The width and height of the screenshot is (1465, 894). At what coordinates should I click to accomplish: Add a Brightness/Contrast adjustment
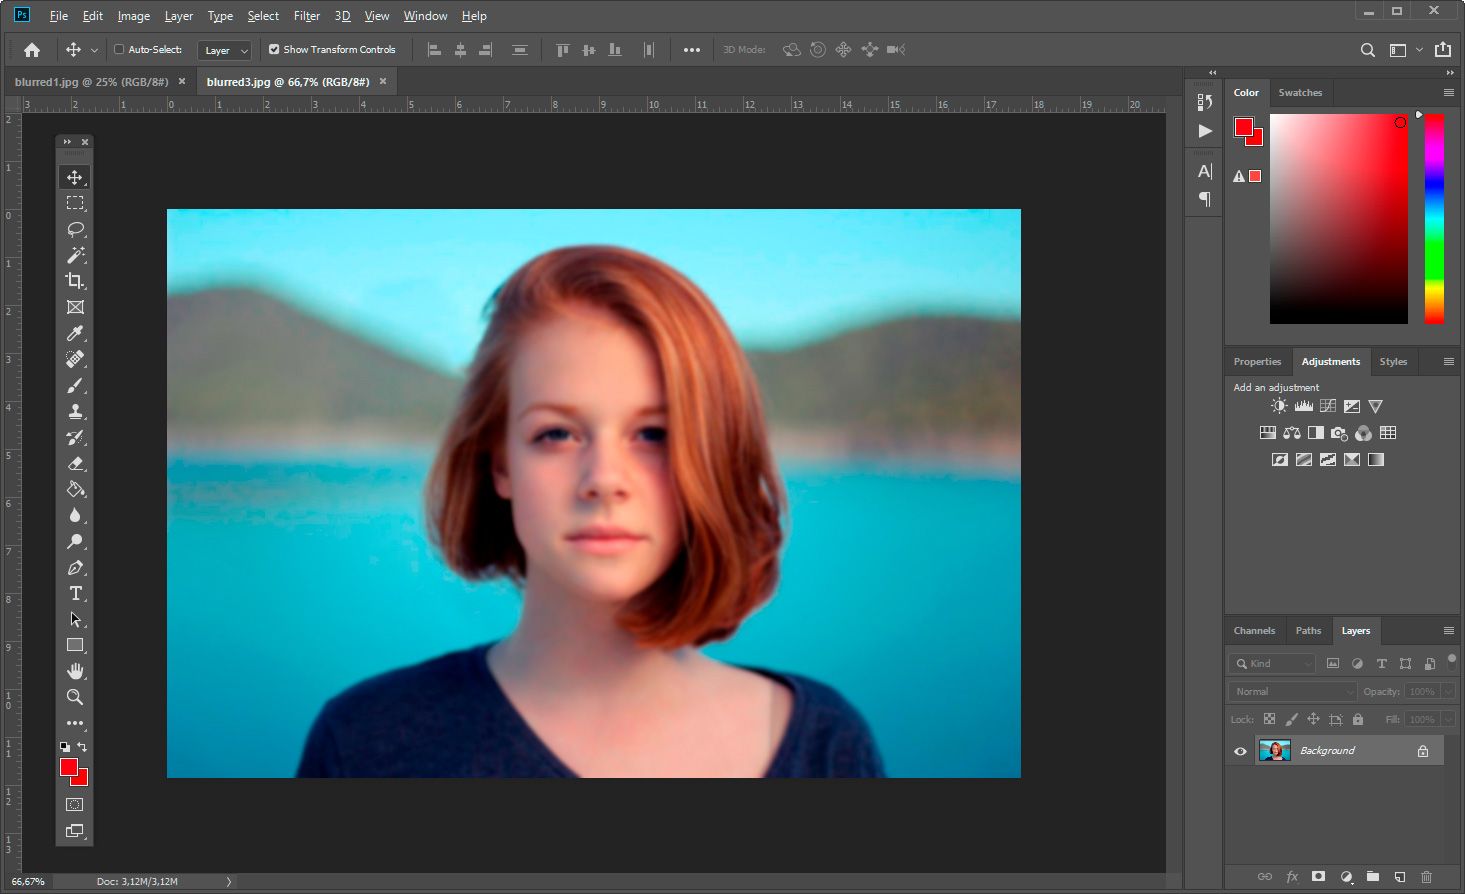(x=1279, y=406)
